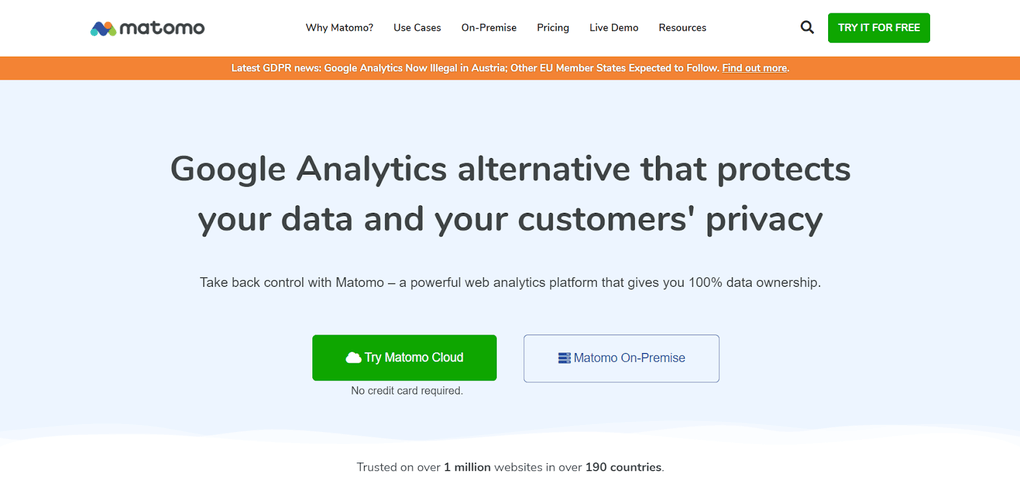1020x483 pixels.
Task: Follow the Find out more link
Action: tap(754, 68)
